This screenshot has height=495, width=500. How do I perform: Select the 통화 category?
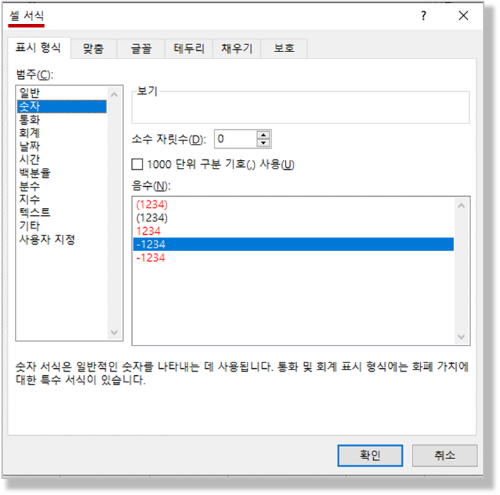coord(62,120)
